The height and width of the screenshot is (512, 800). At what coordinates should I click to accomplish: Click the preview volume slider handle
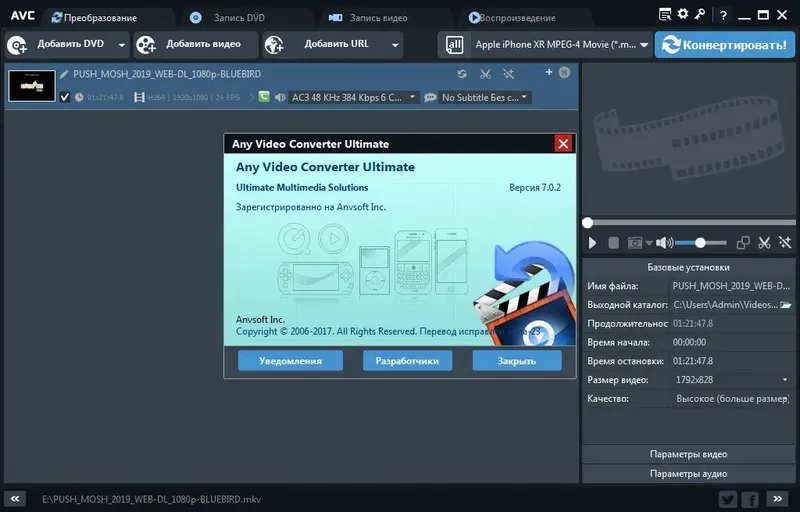coord(700,243)
